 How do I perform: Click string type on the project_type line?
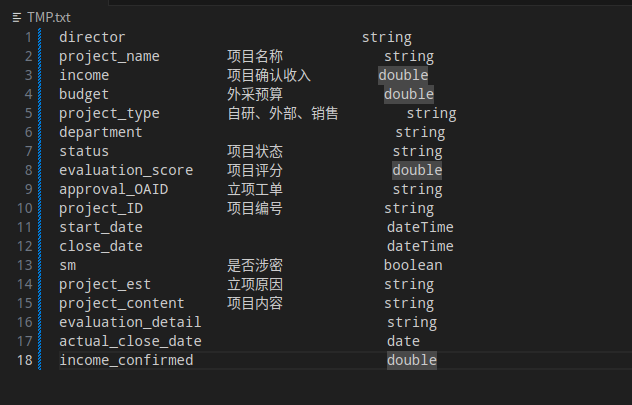pyautogui.click(x=431, y=113)
